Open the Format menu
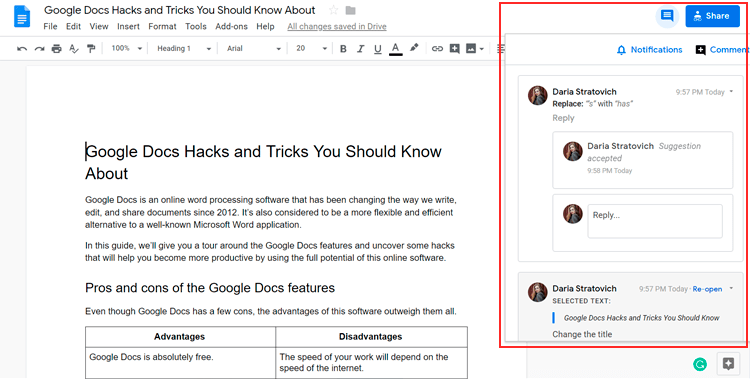Screen dimensions: 750x379 coord(162,26)
